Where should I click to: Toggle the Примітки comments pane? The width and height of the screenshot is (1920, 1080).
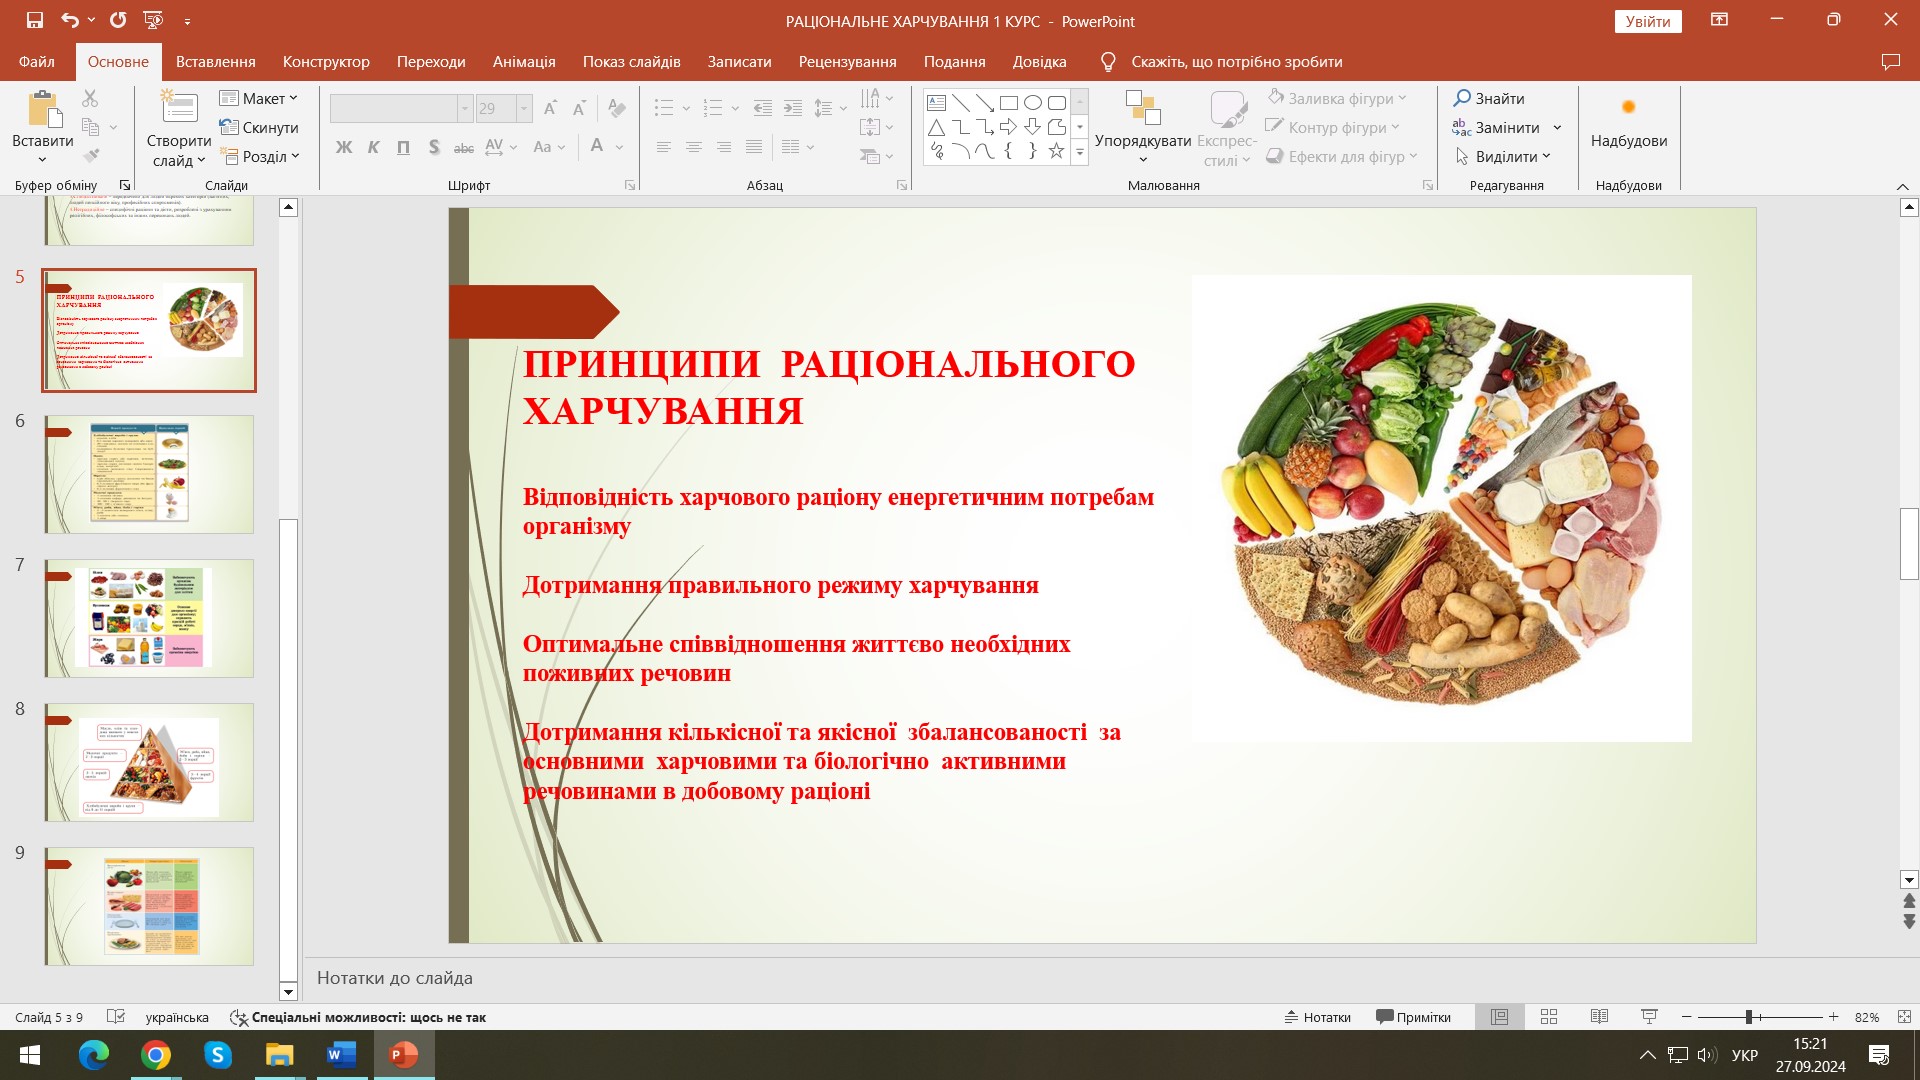(x=1413, y=1017)
